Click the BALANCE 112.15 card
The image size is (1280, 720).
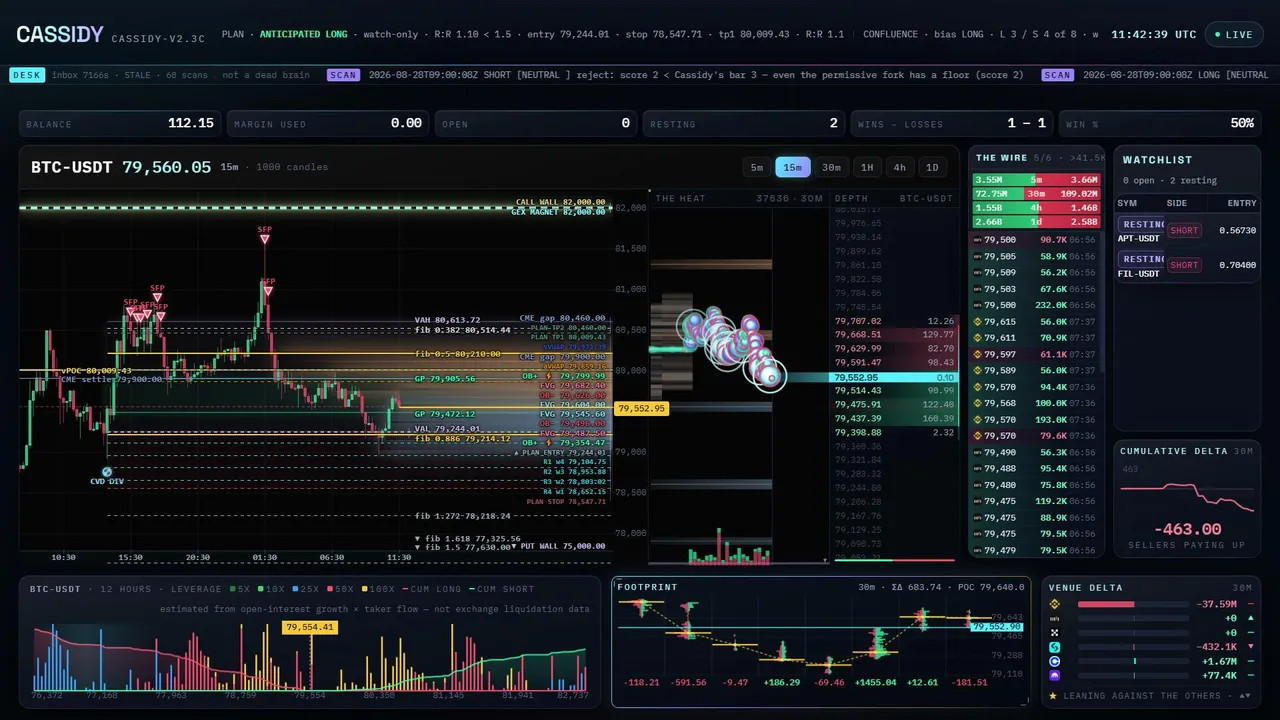pyautogui.click(x=120, y=124)
